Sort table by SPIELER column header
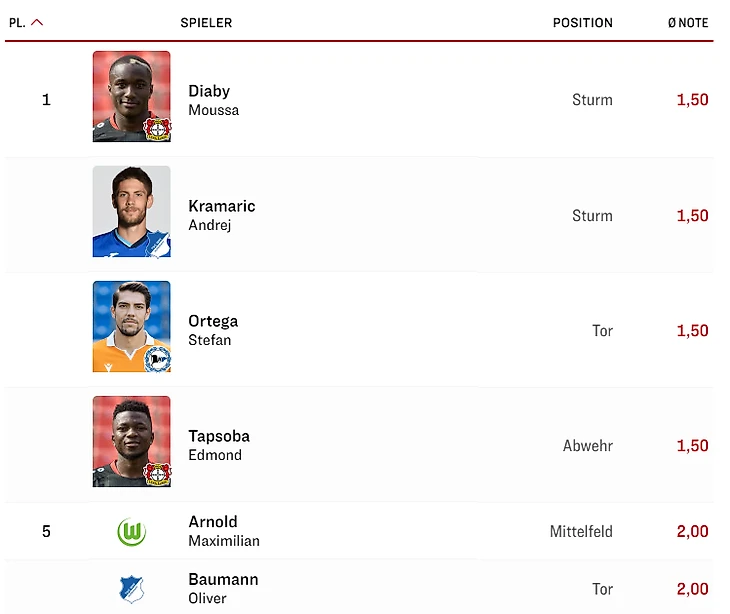Screen dimensions: 730x614 coord(206,22)
